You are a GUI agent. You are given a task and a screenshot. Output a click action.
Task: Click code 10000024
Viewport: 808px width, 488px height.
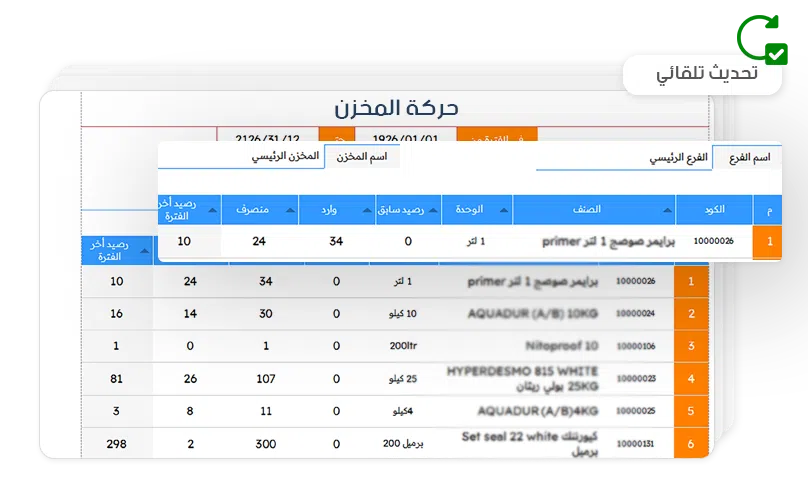coord(635,313)
